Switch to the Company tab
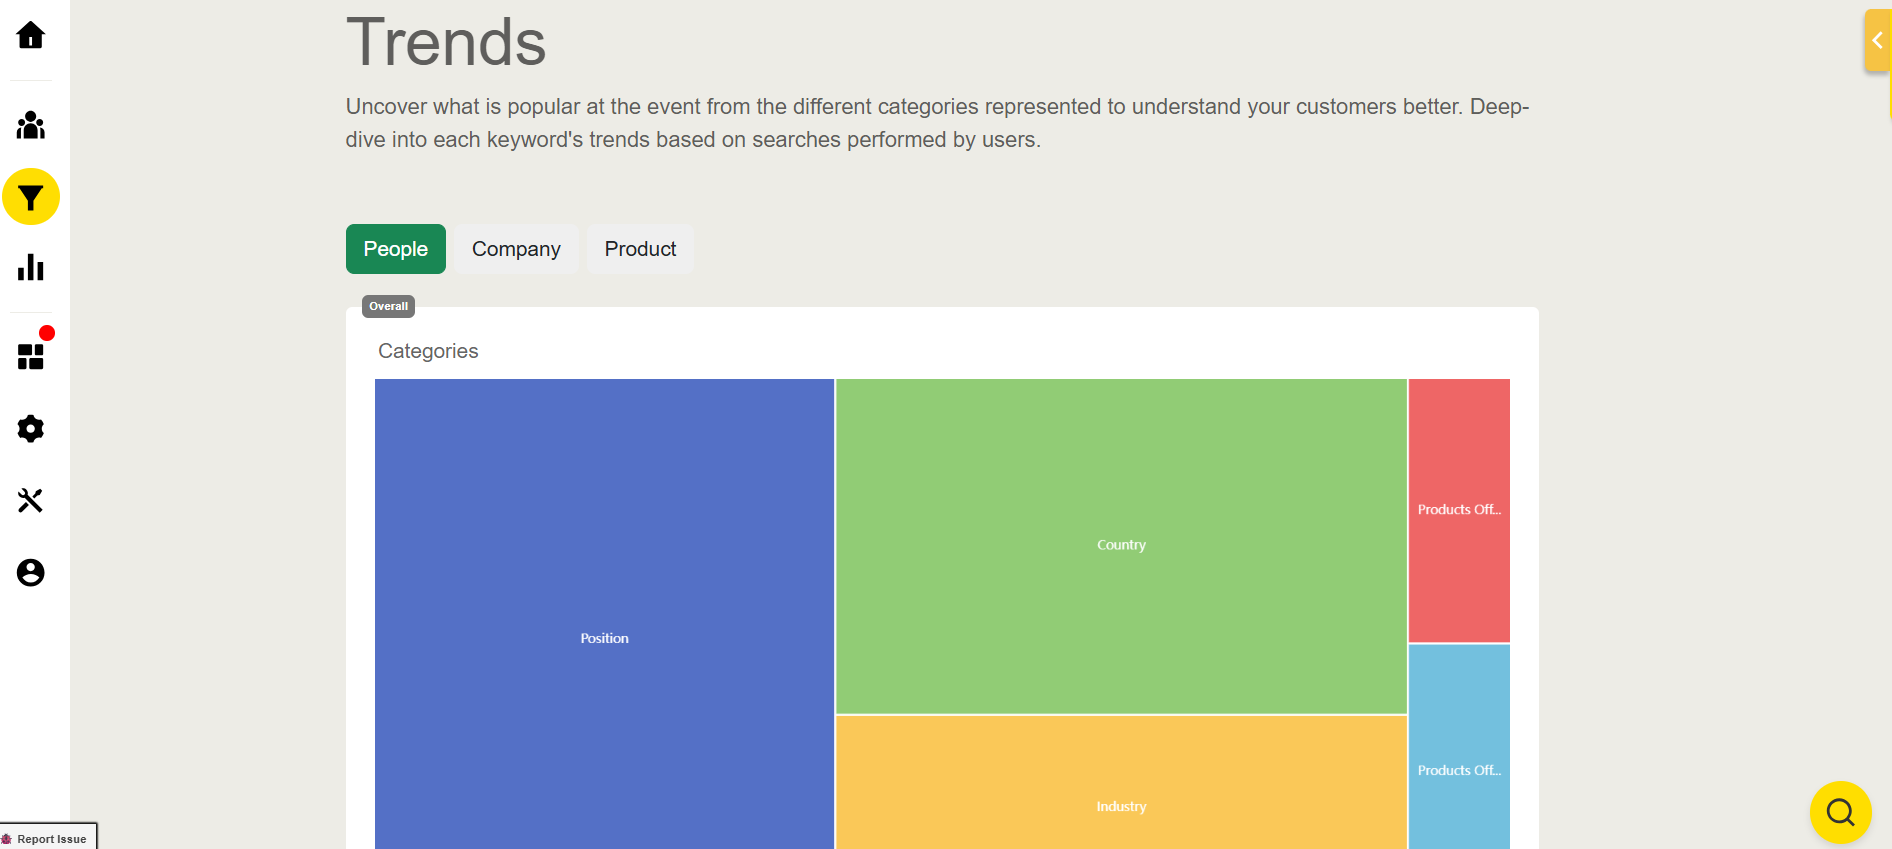 [516, 249]
